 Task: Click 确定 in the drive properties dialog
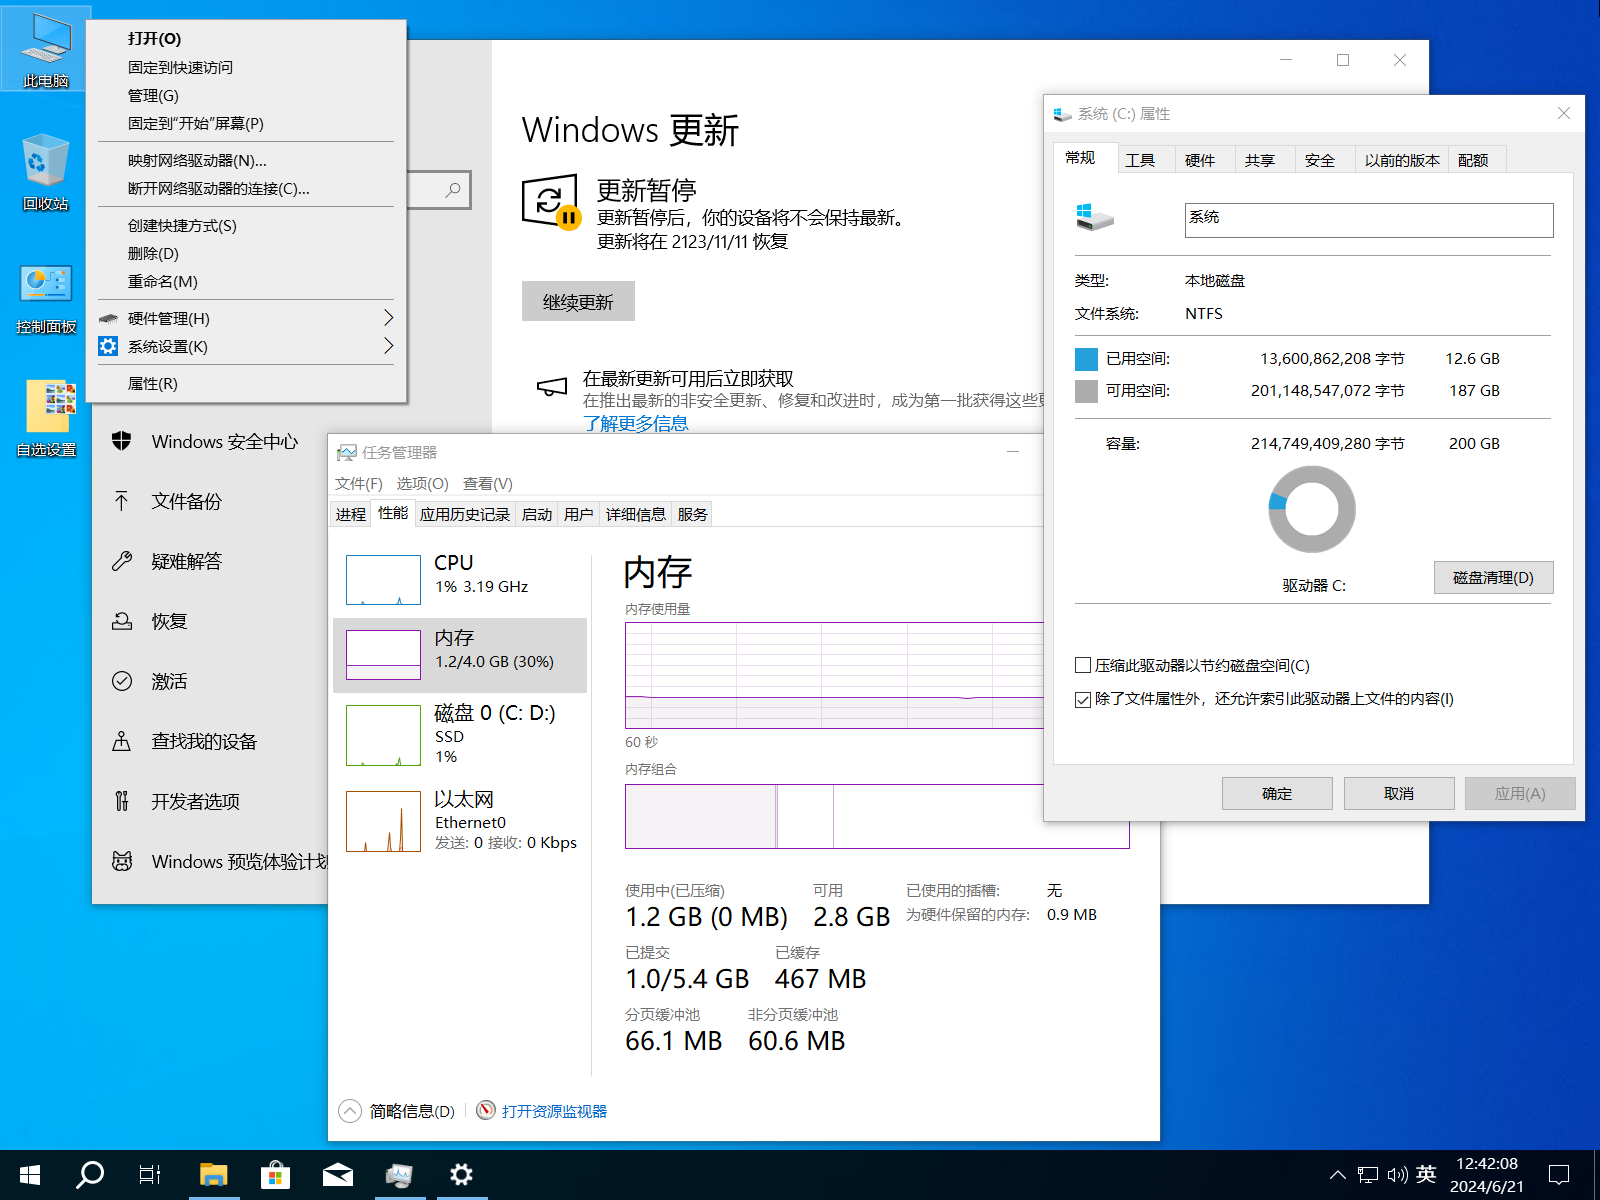(x=1277, y=793)
